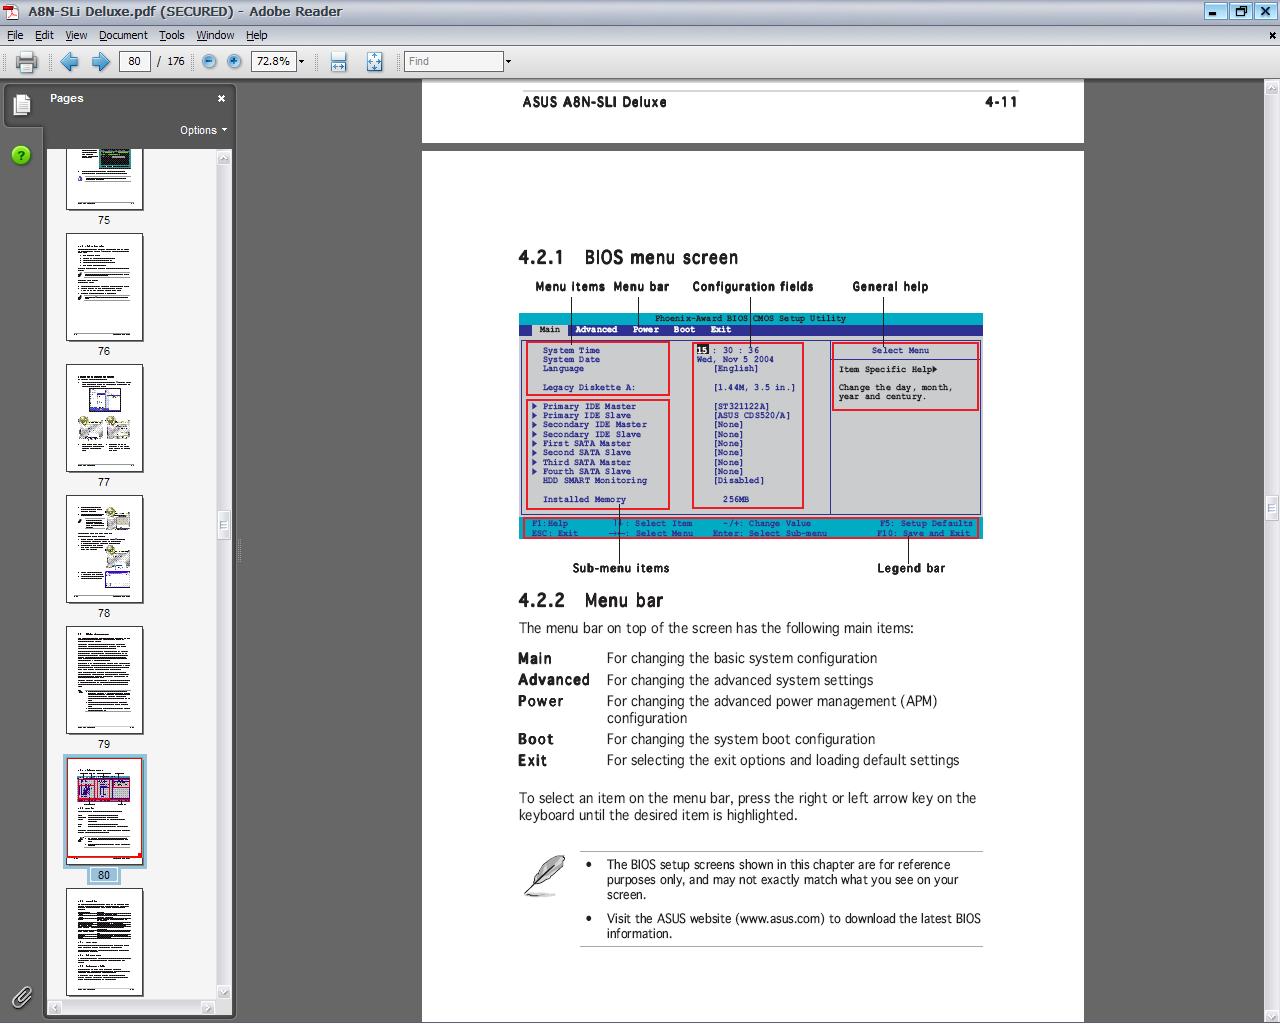Click the Print icon in toolbar
This screenshot has width=1280, height=1024.
(27, 62)
